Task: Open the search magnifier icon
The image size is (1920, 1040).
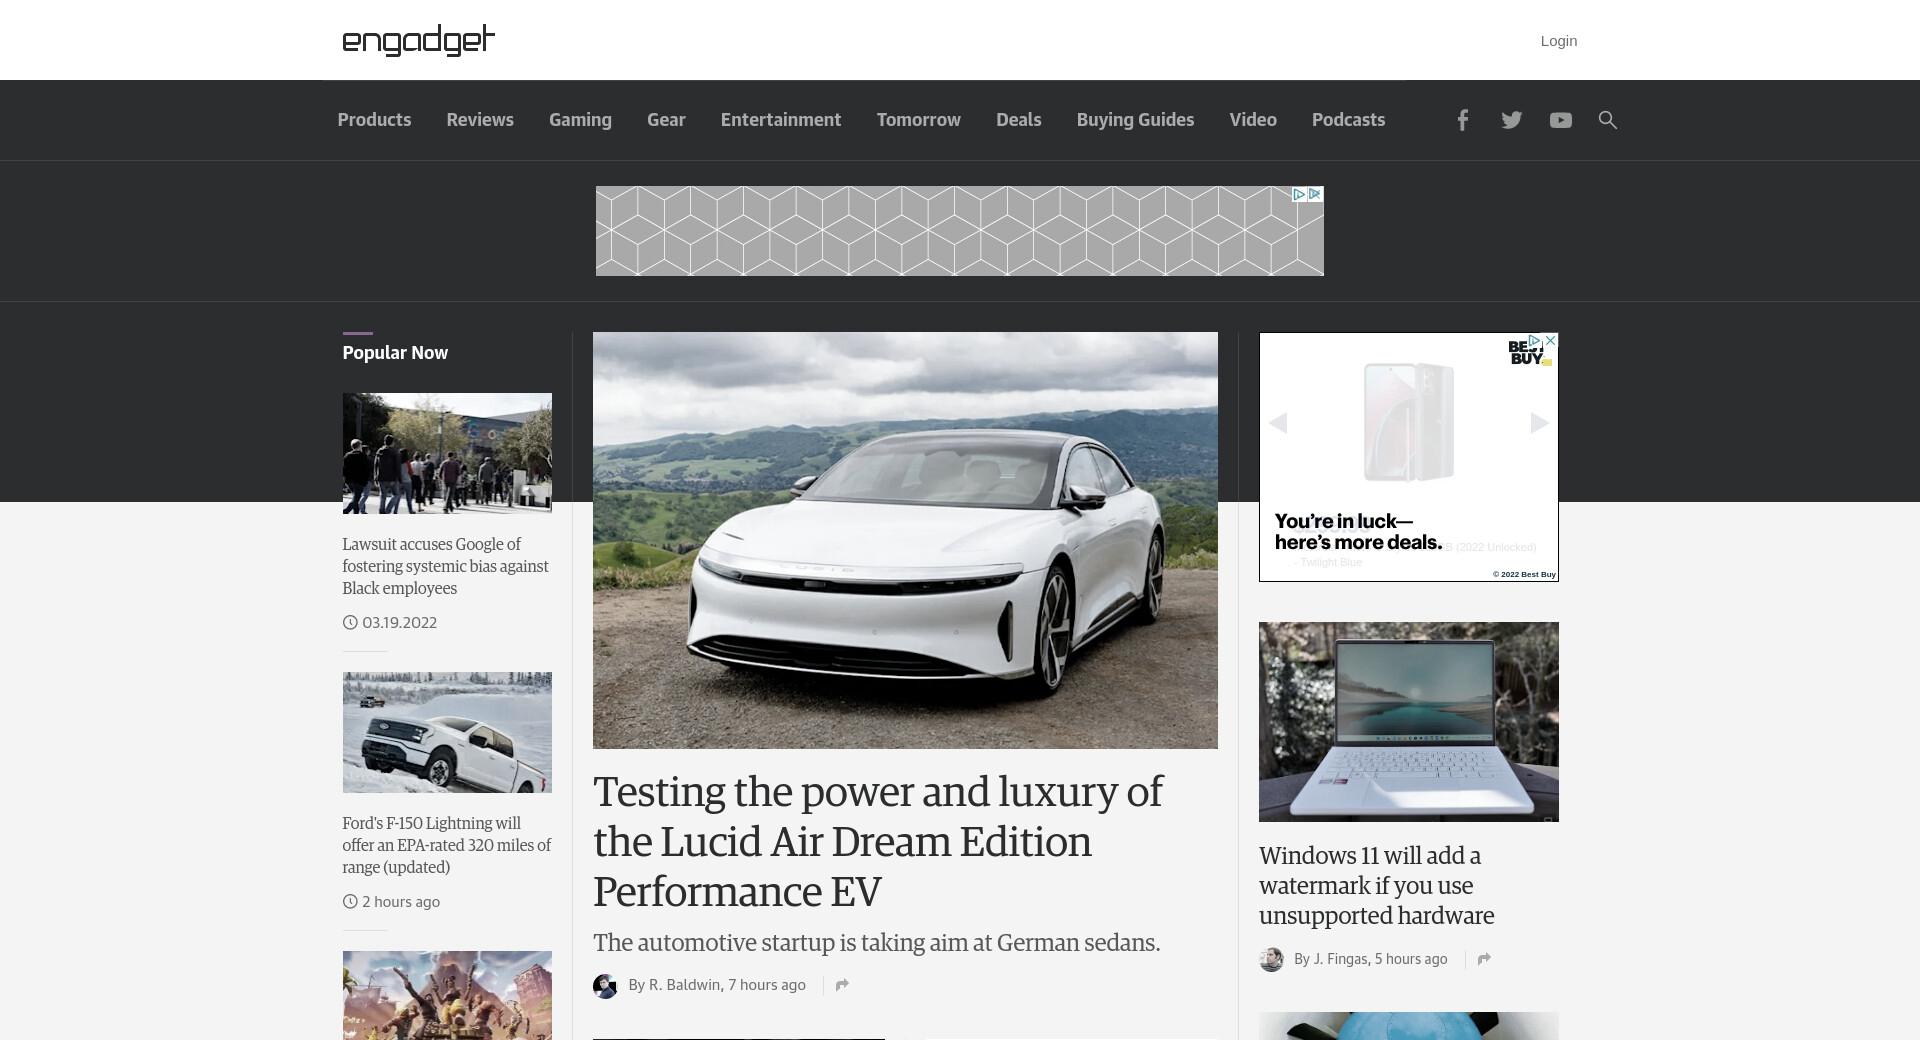Action: (x=1607, y=120)
